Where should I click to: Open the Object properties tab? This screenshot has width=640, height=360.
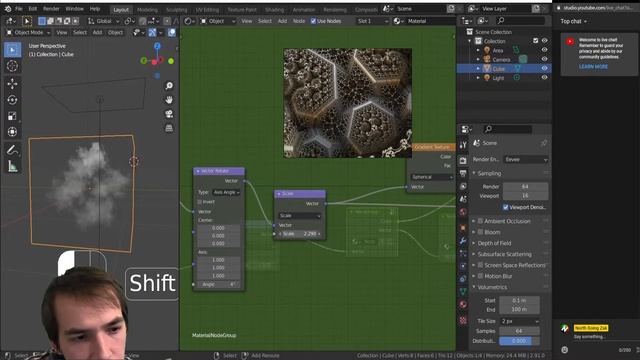coord(463,228)
